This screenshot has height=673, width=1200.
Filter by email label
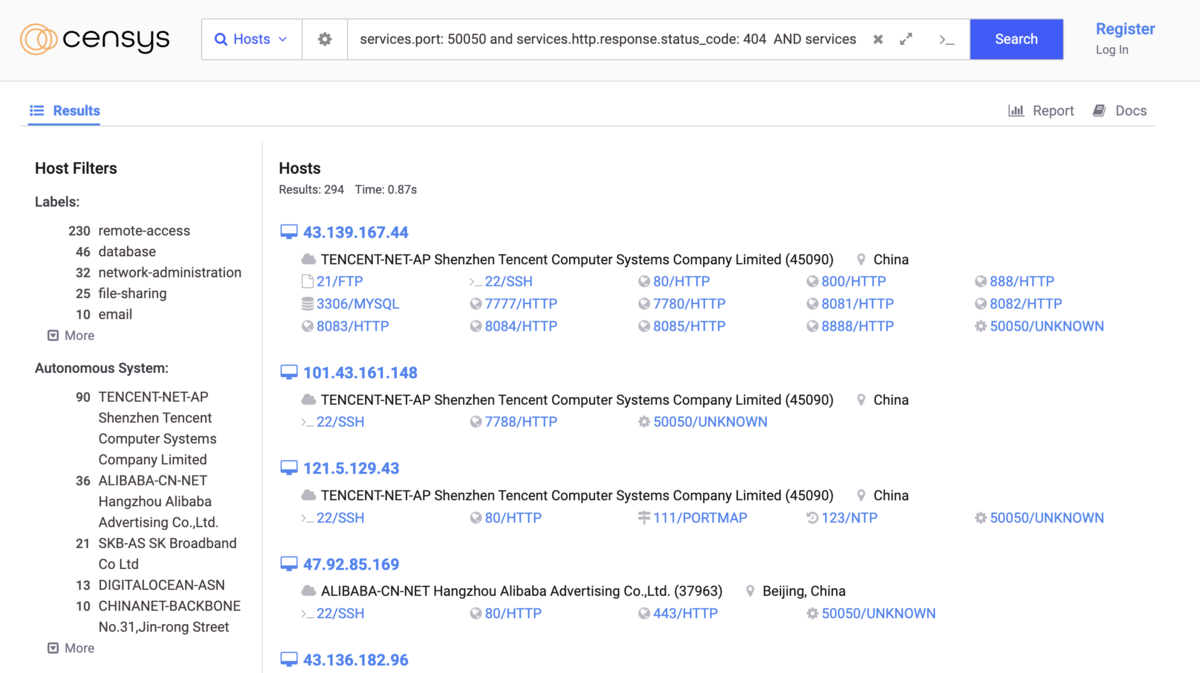click(115, 315)
